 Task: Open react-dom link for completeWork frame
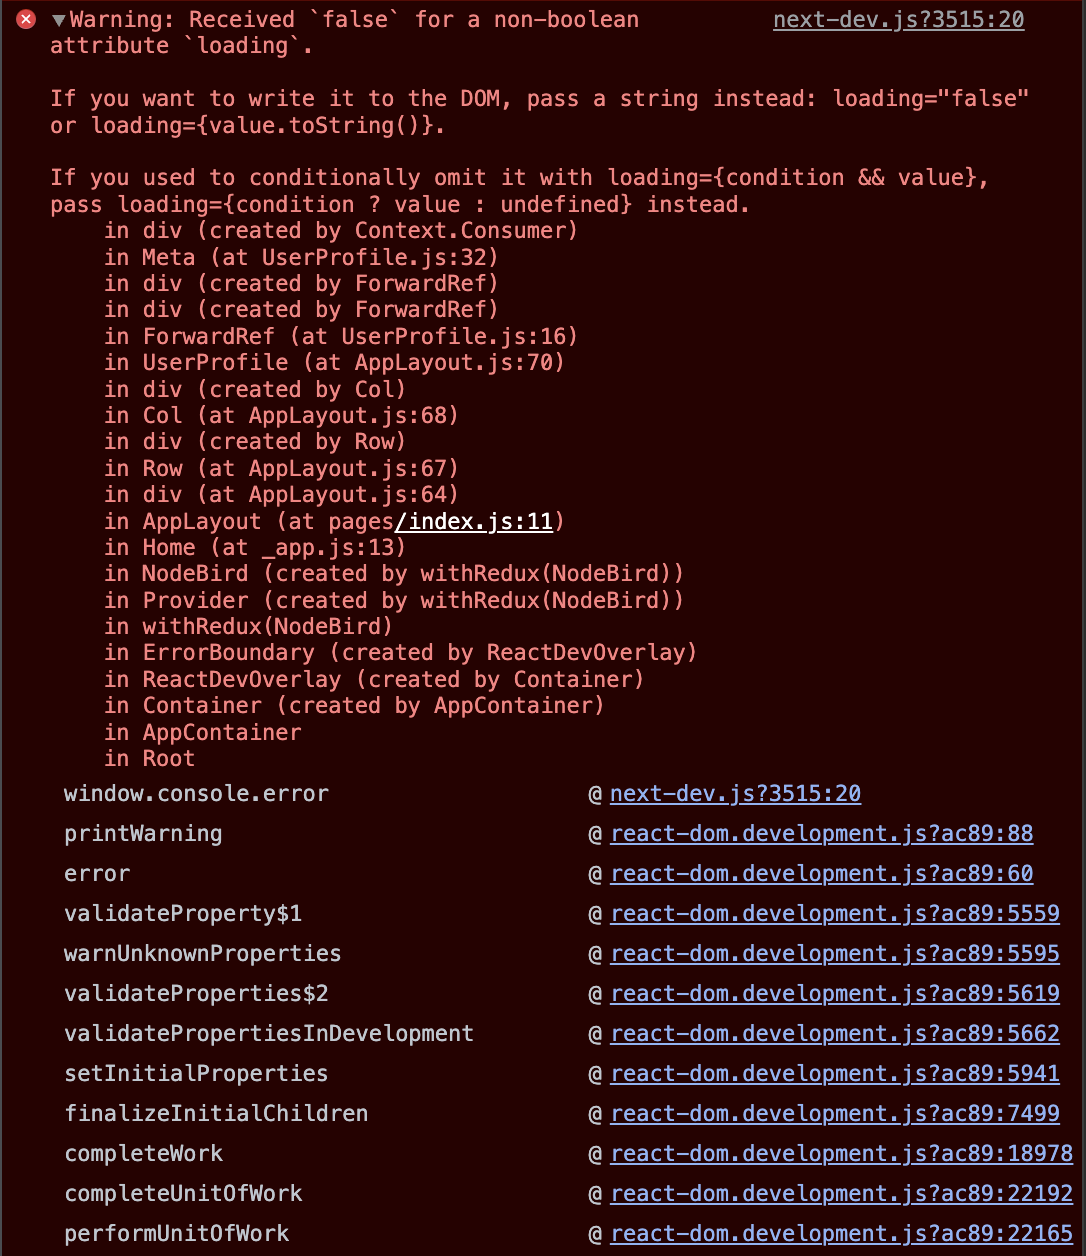tap(841, 1154)
